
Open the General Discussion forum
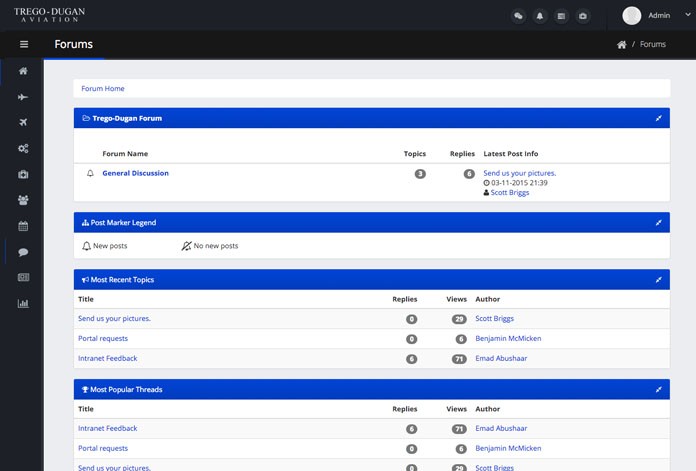tap(135, 173)
